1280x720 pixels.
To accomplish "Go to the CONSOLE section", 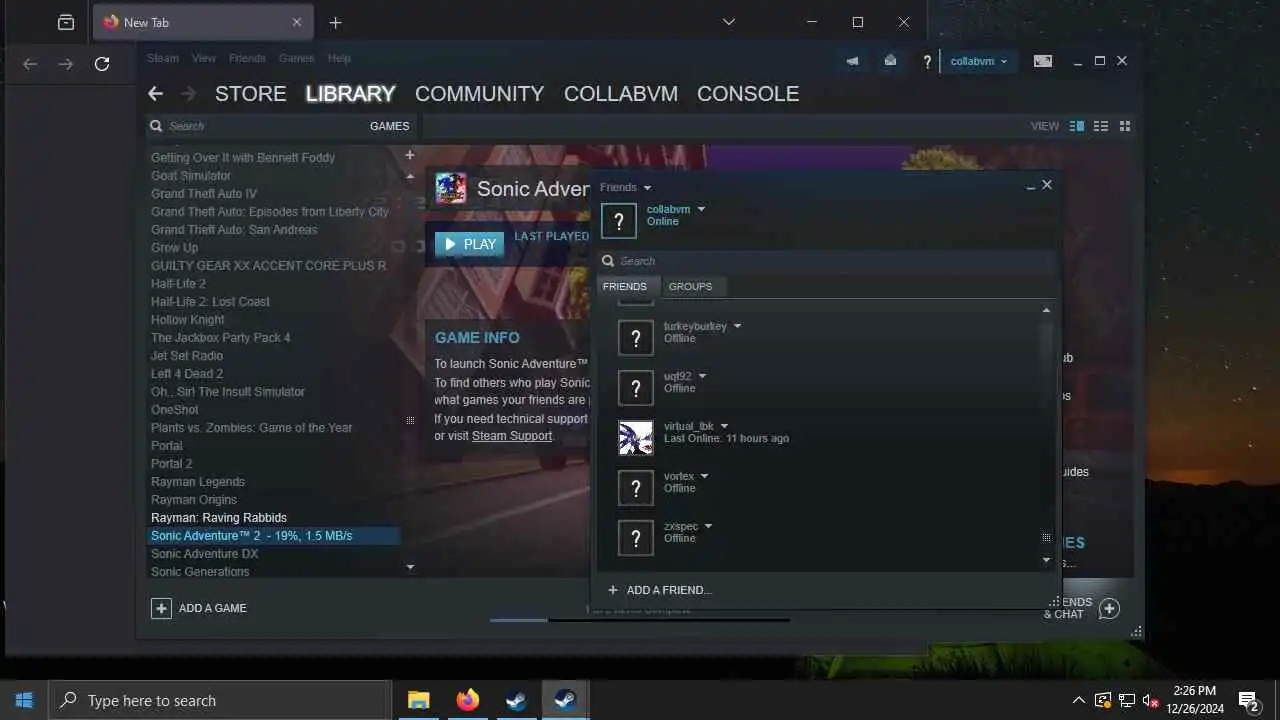I will [x=748, y=93].
